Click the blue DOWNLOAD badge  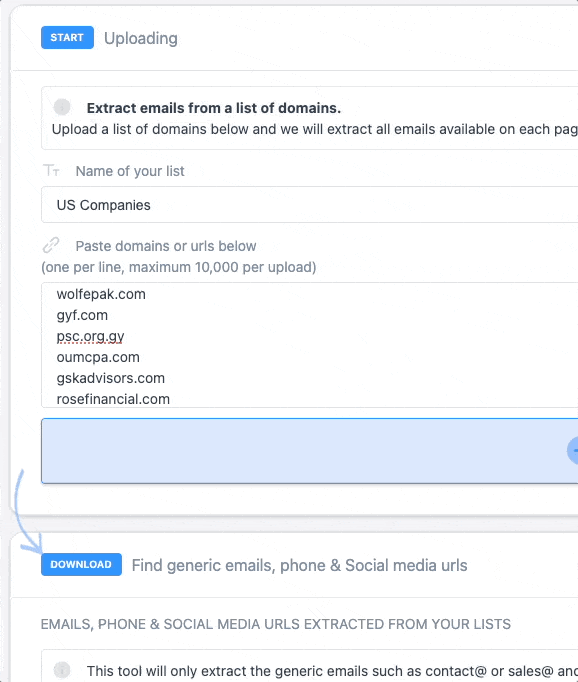pos(81,565)
